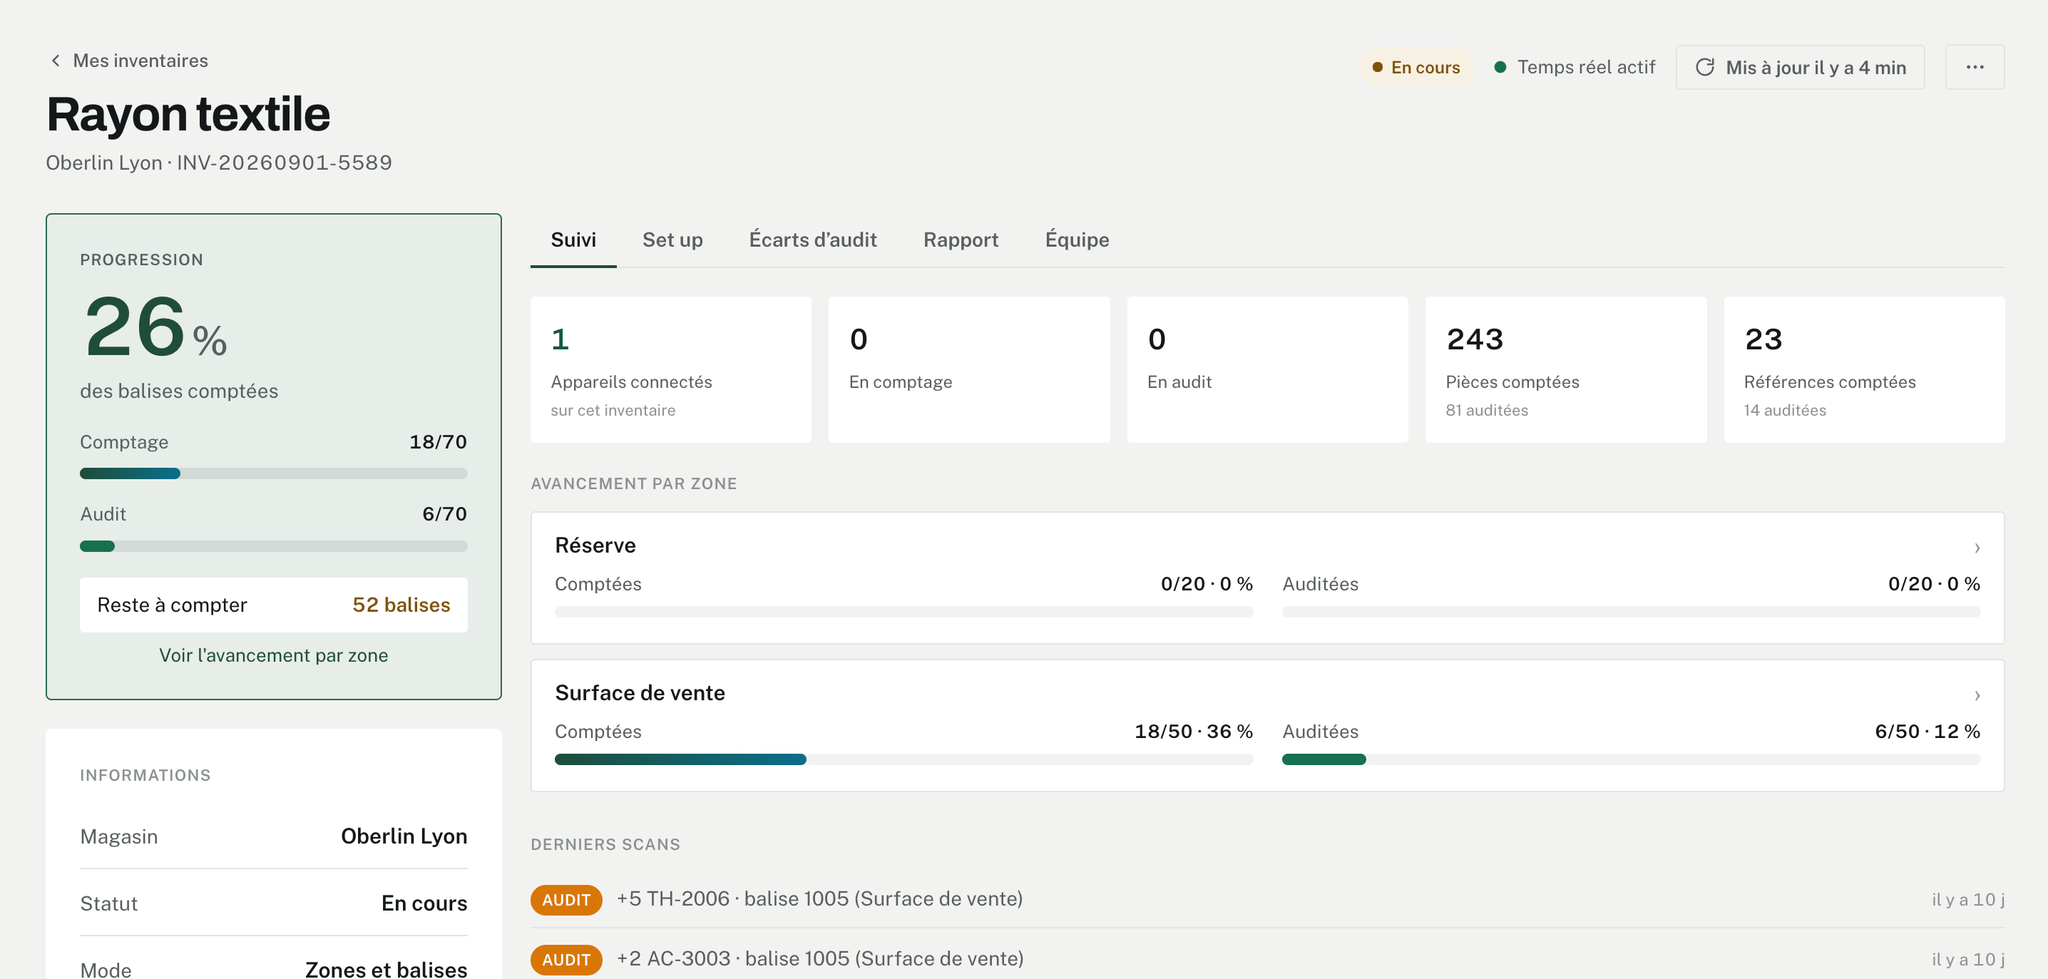The image size is (2048, 979).
Task: Open the Set up tab
Action: (x=672, y=240)
